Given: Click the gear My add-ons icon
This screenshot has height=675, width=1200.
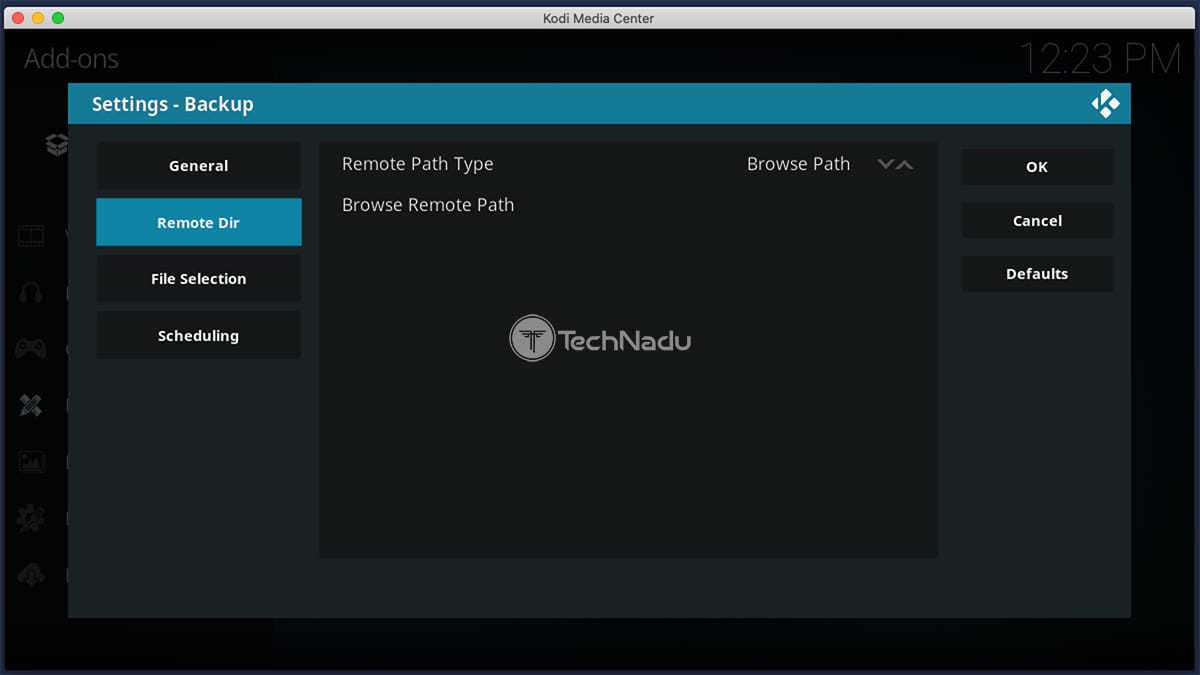Looking at the screenshot, I should [x=31, y=518].
